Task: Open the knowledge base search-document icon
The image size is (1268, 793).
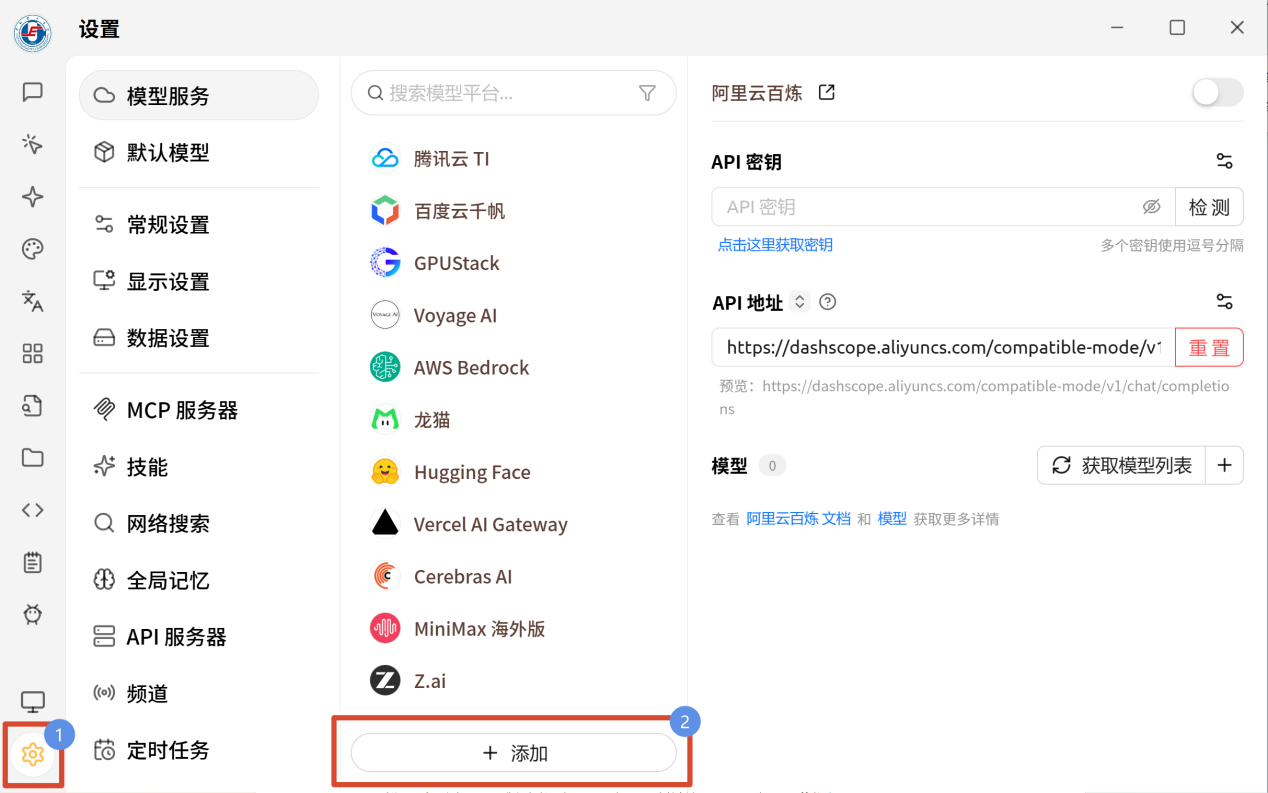Action: (x=33, y=405)
